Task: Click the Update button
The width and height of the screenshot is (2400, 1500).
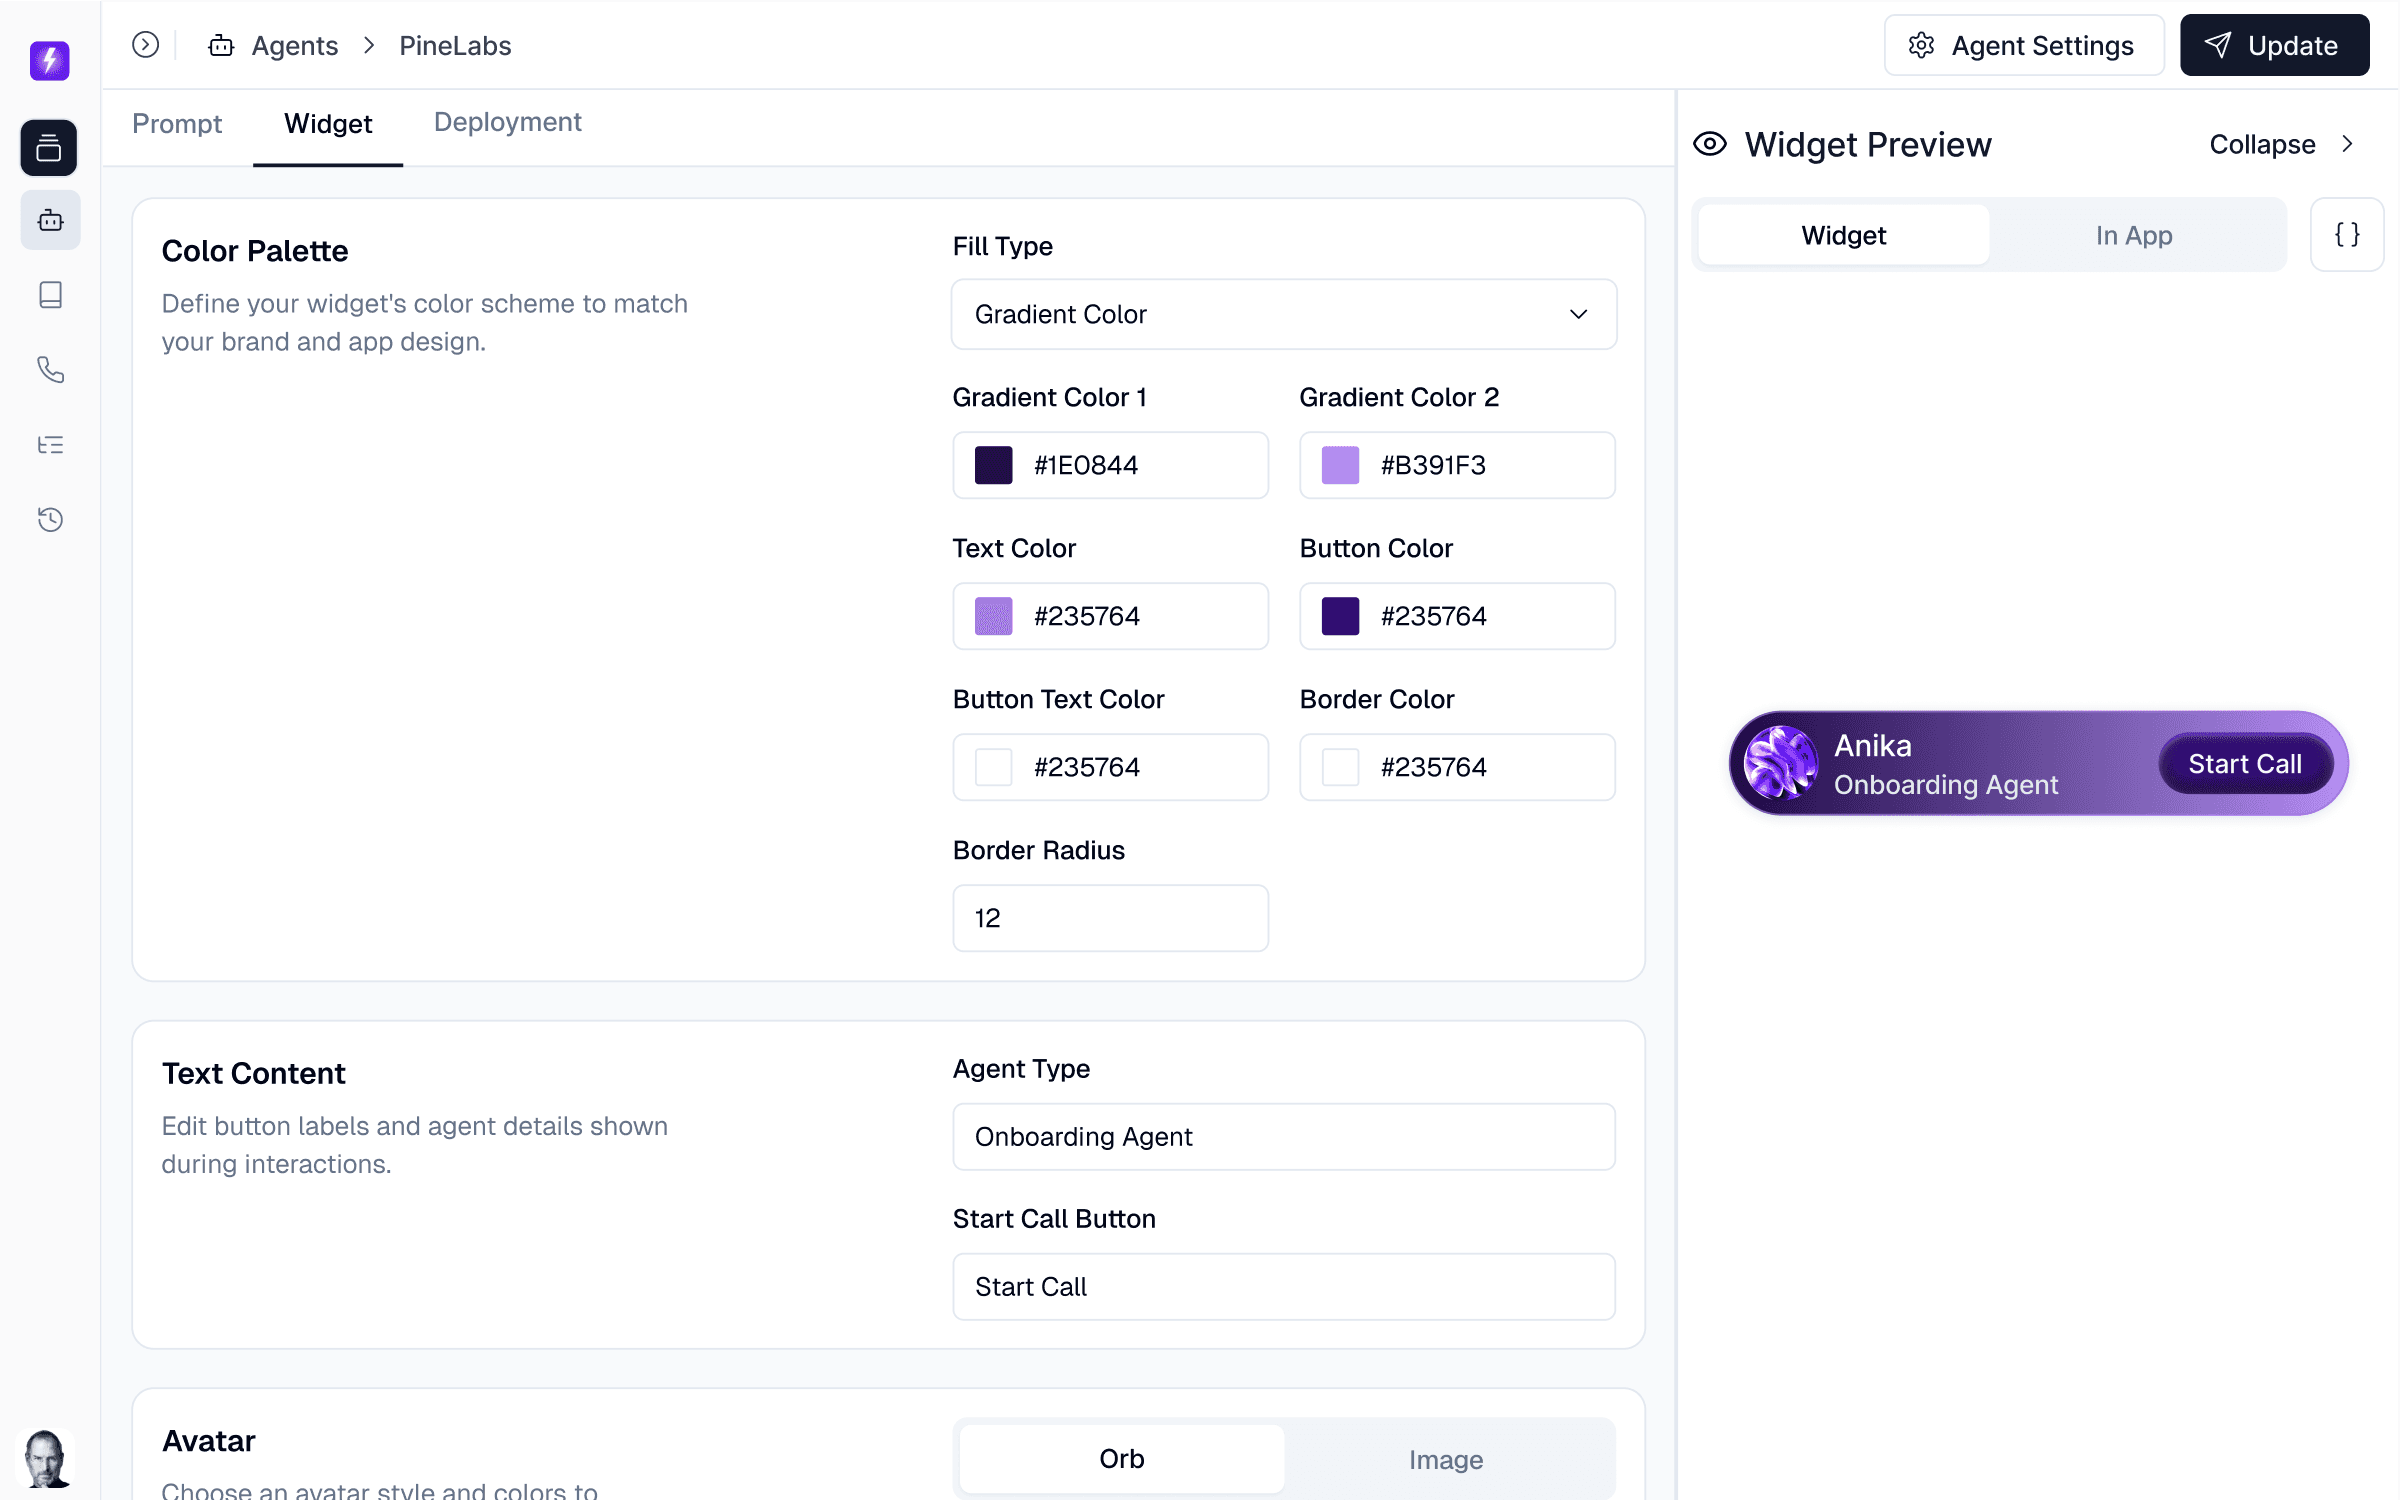Action: [2273, 45]
